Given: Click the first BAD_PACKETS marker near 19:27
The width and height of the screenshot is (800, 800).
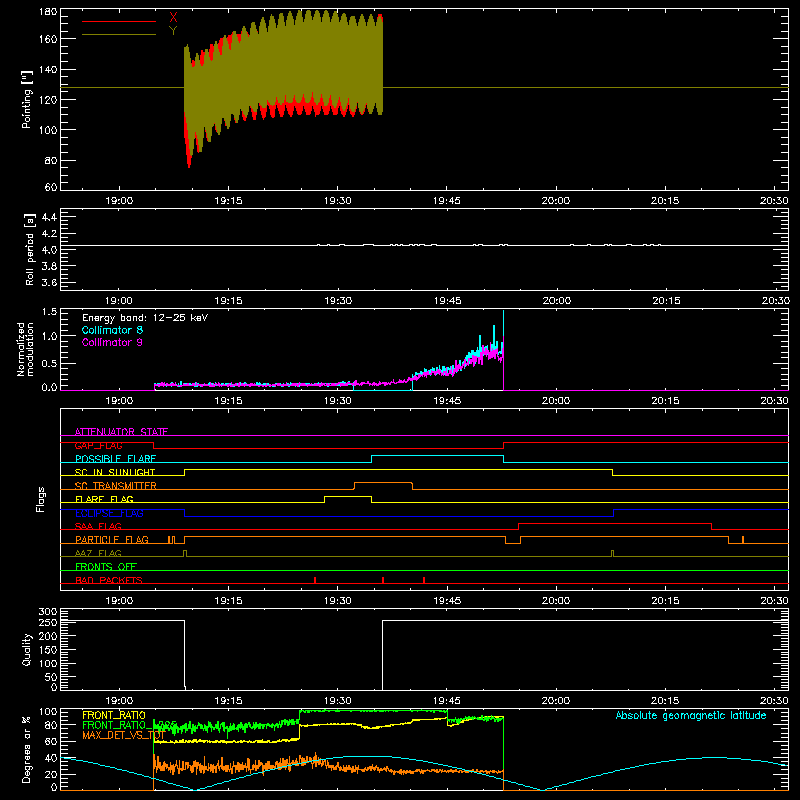Looking at the screenshot, I should [315, 580].
